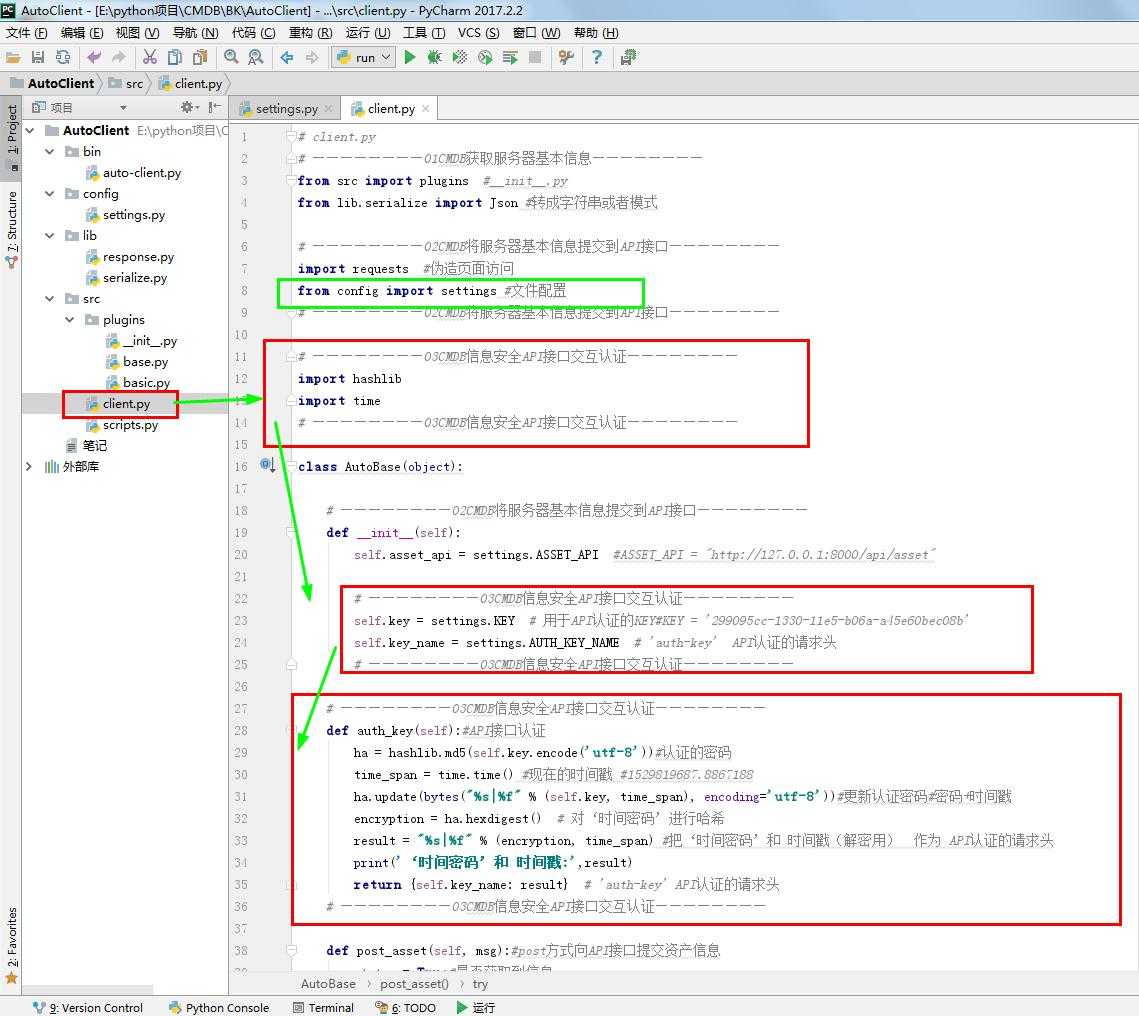Click the Undo toolbar icon

tap(94, 57)
